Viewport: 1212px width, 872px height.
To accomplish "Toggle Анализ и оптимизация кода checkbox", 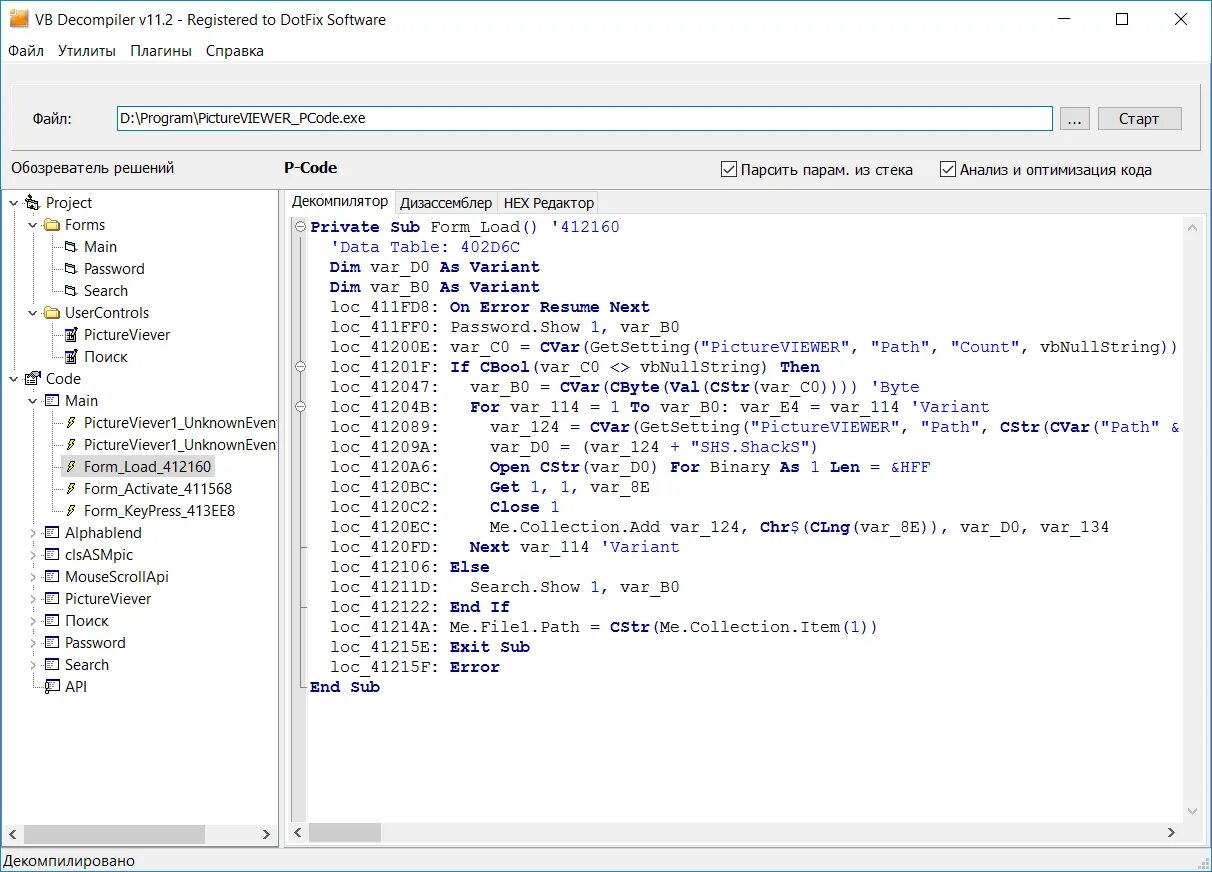I will click(x=948, y=169).
